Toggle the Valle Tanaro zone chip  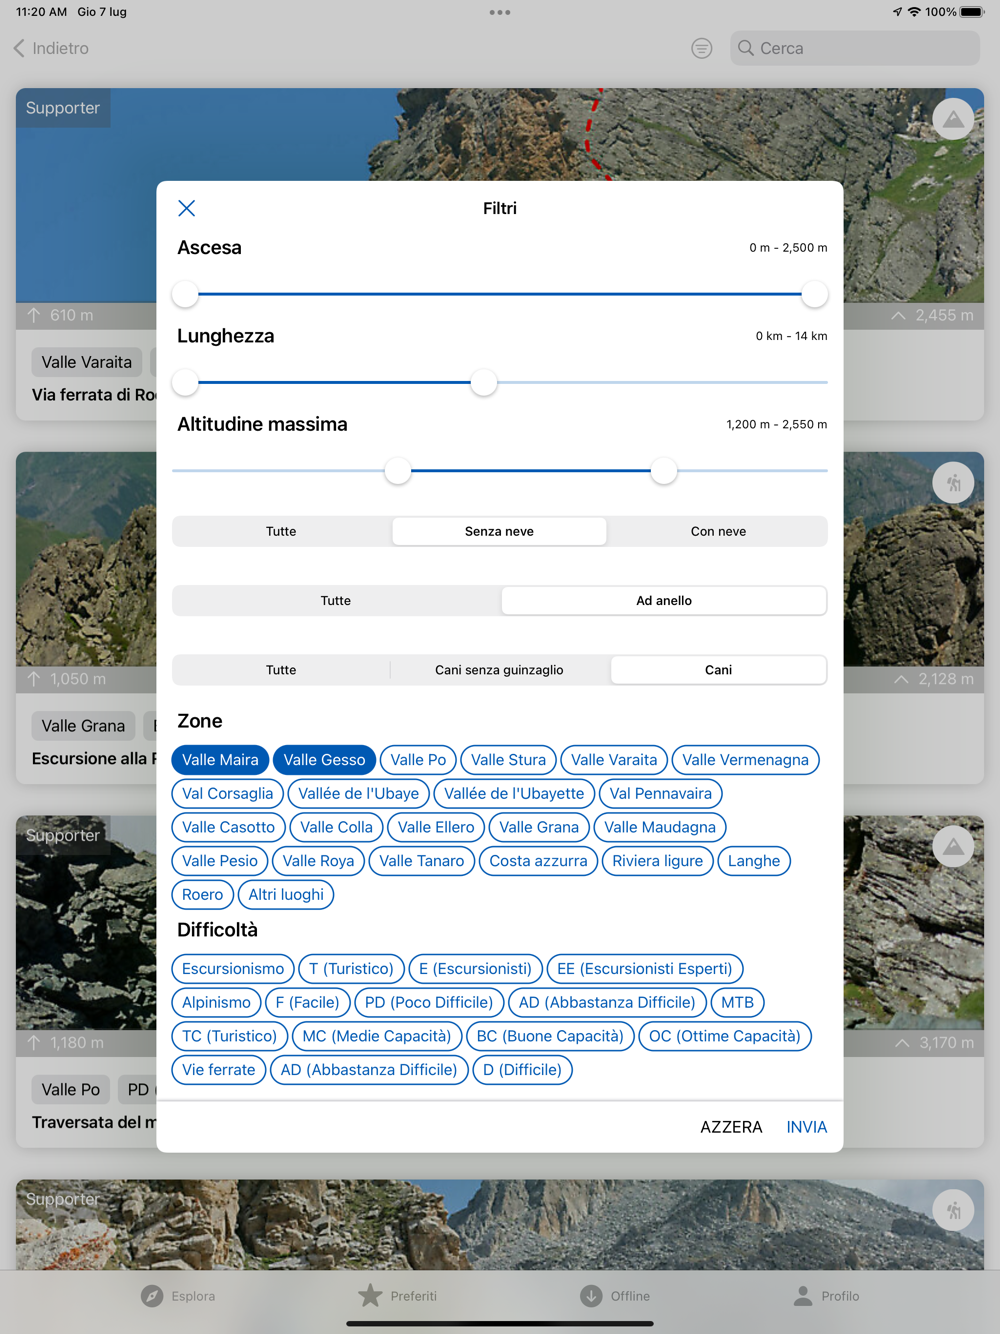[422, 861]
